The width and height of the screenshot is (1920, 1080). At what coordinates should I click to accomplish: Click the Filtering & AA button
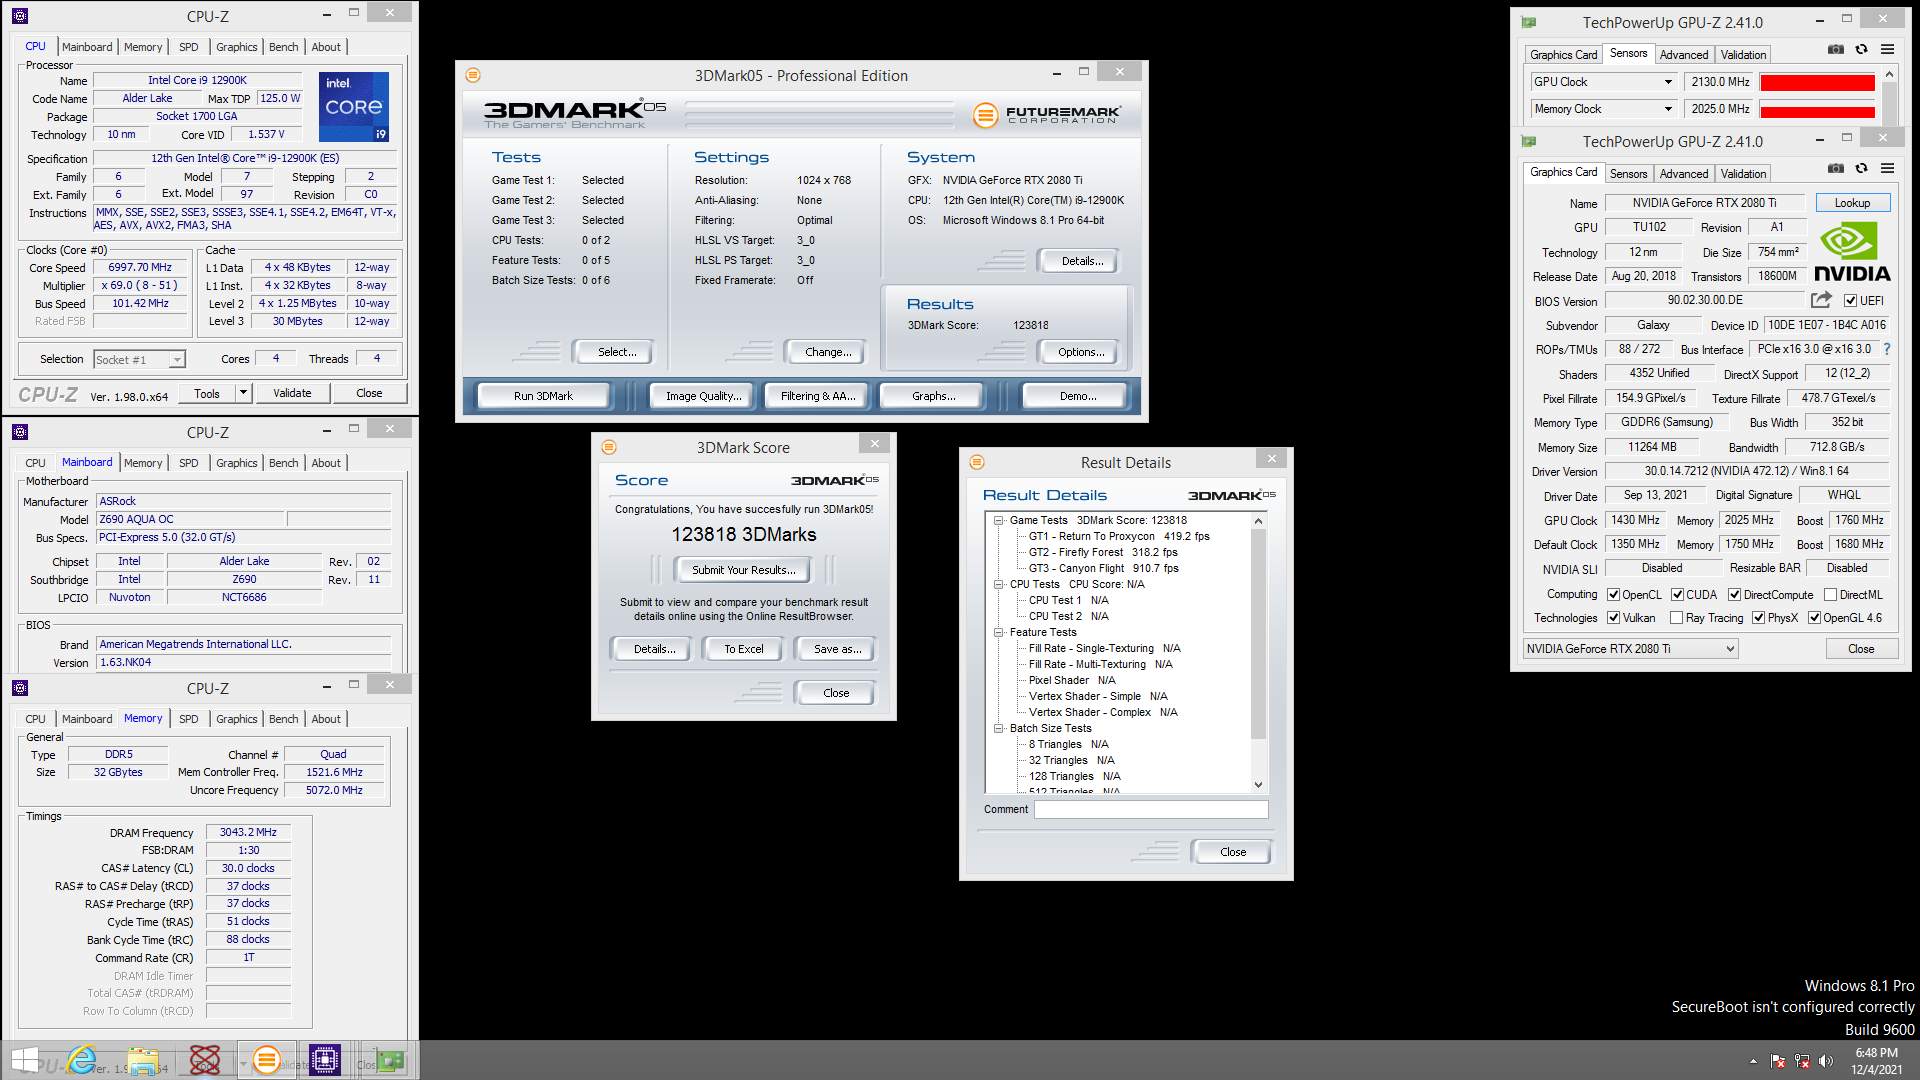pyautogui.click(x=818, y=396)
